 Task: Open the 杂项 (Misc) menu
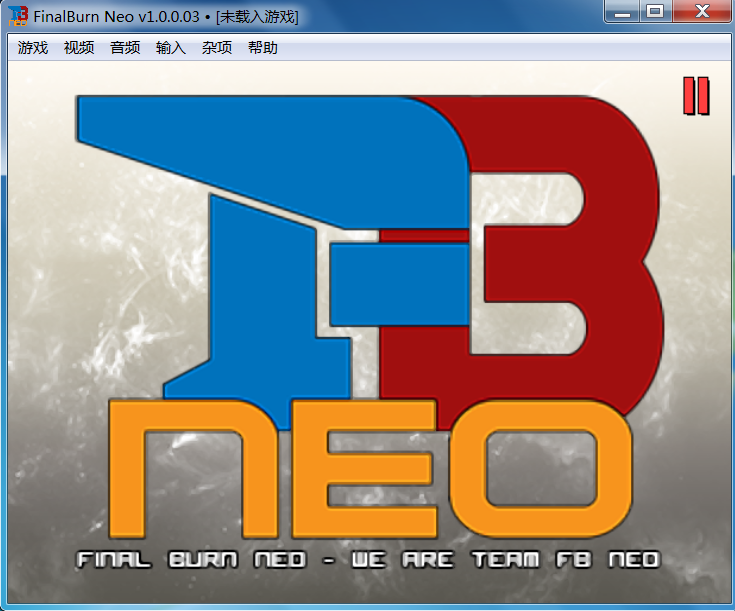coord(217,47)
